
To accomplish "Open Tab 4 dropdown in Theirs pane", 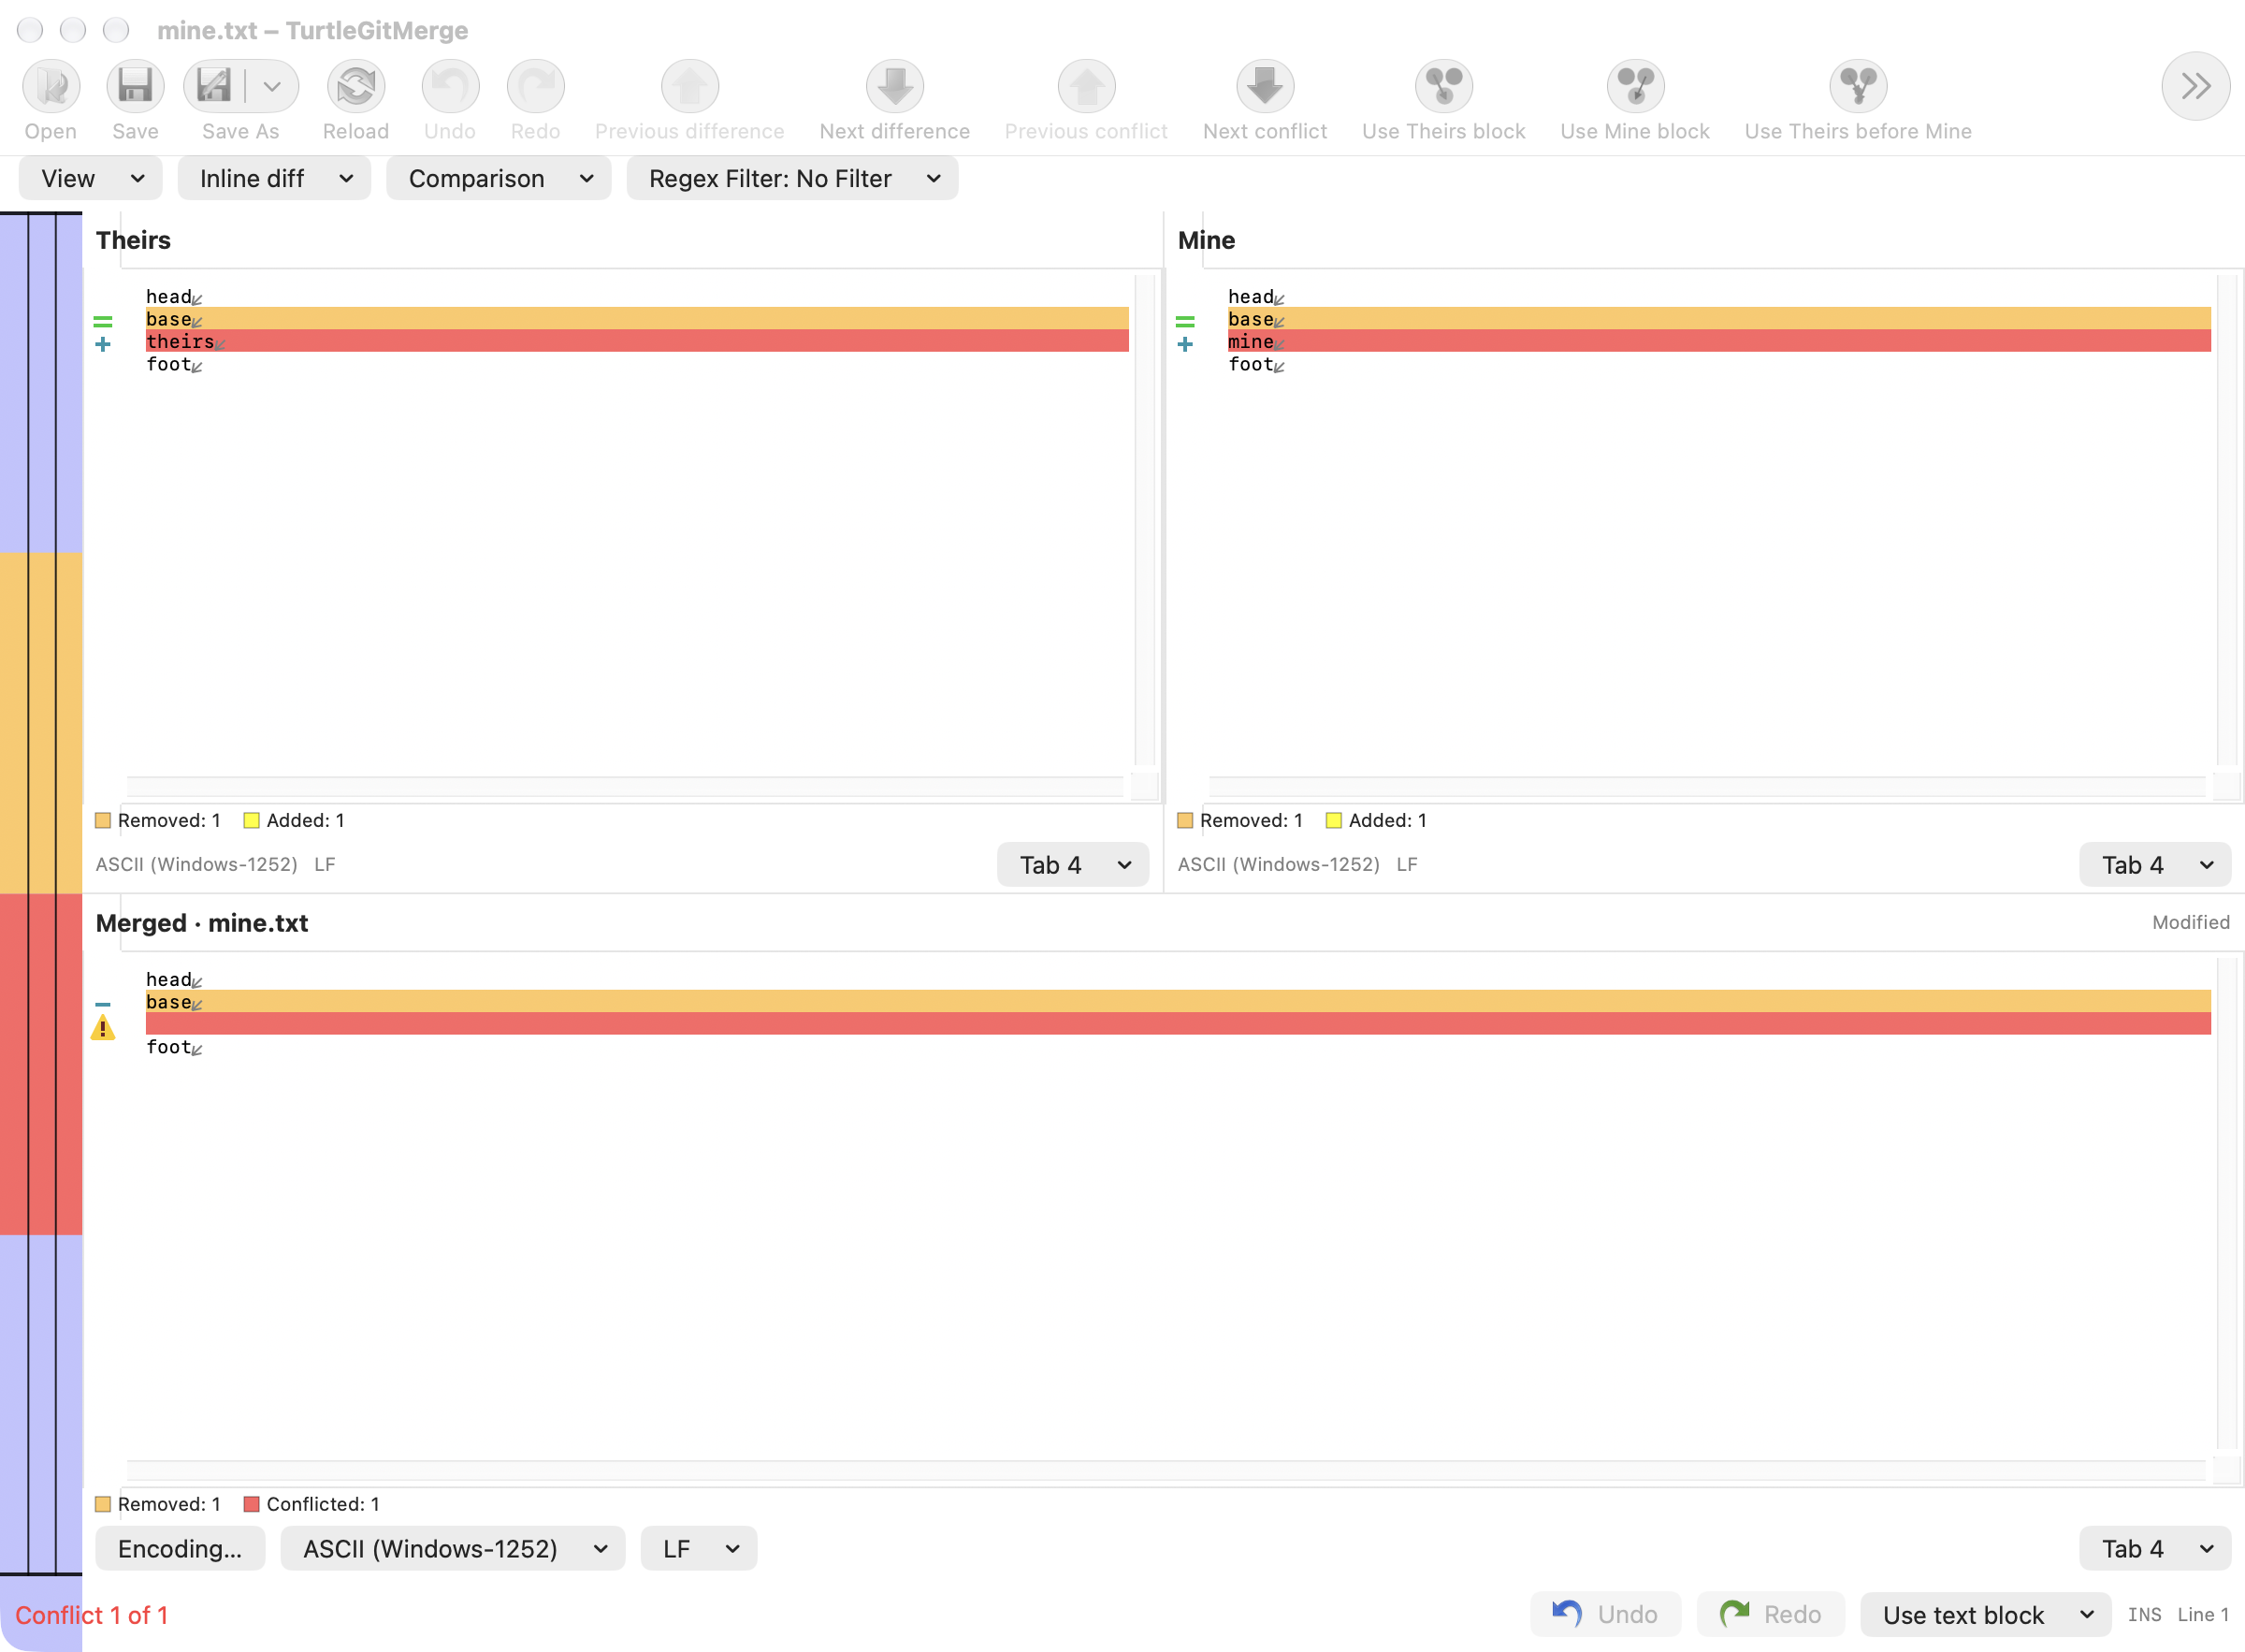I will coord(1073,865).
